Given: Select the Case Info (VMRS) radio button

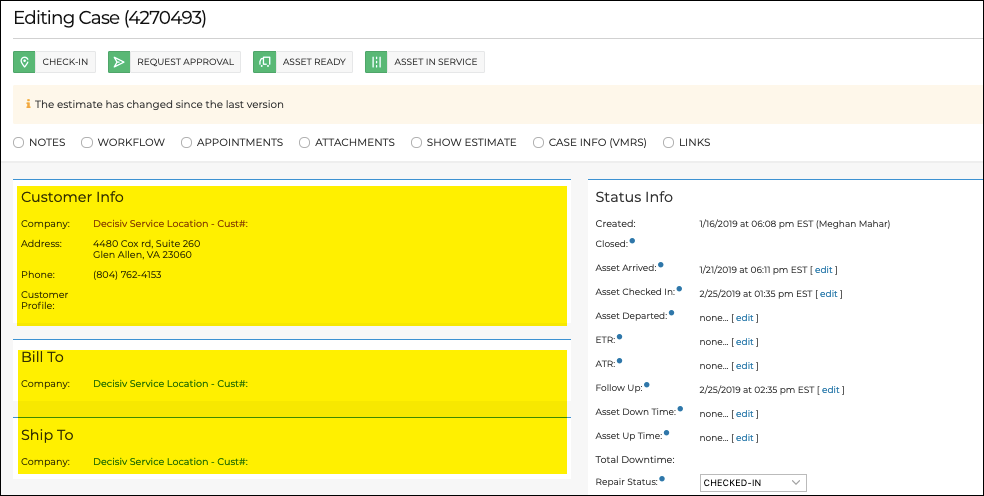Looking at the screenshot, I should (x=538, y=143).
